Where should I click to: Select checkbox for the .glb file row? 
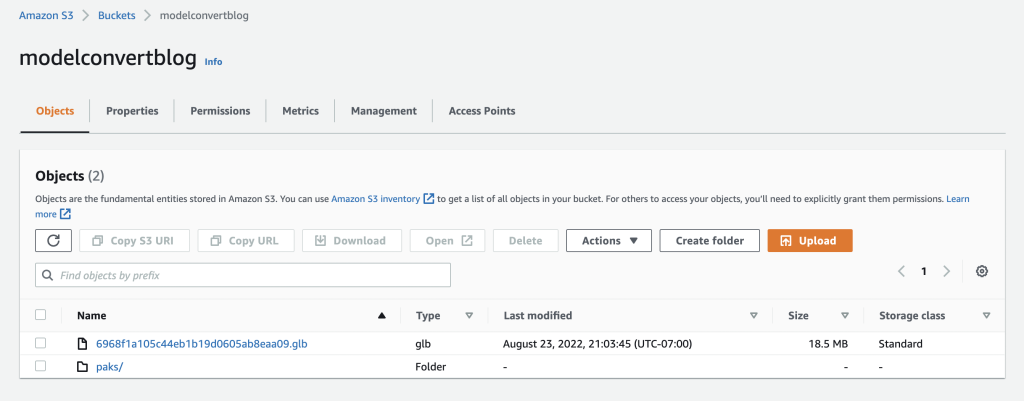click(x=40, y=343)
